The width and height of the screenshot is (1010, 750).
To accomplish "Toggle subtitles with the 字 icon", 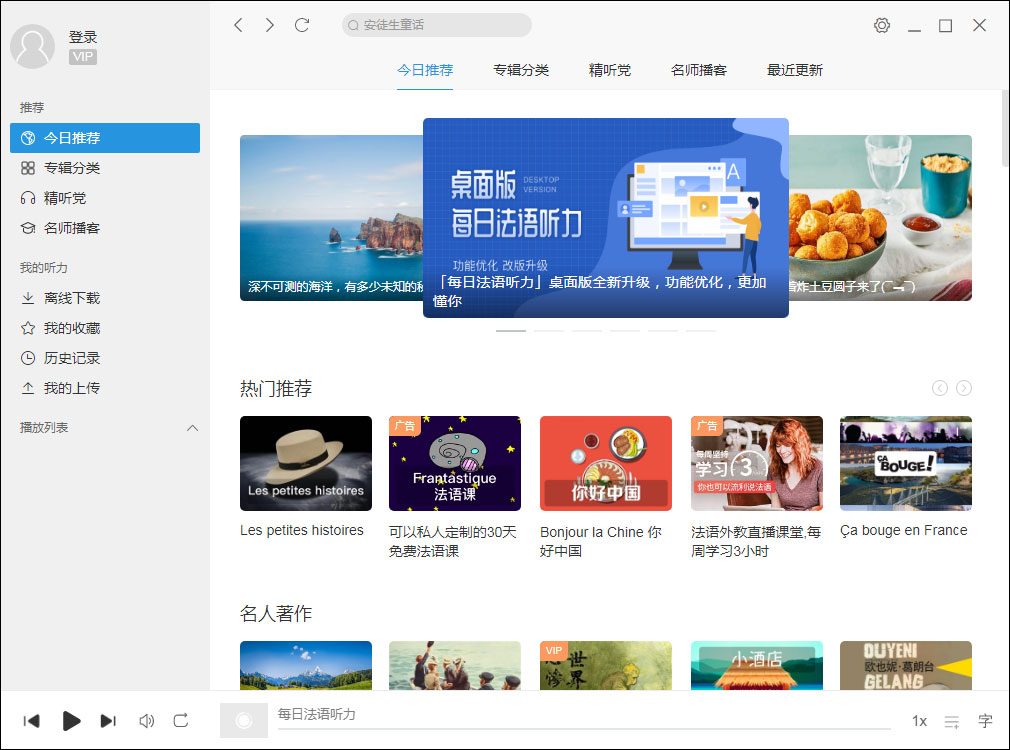I will 984,720.
